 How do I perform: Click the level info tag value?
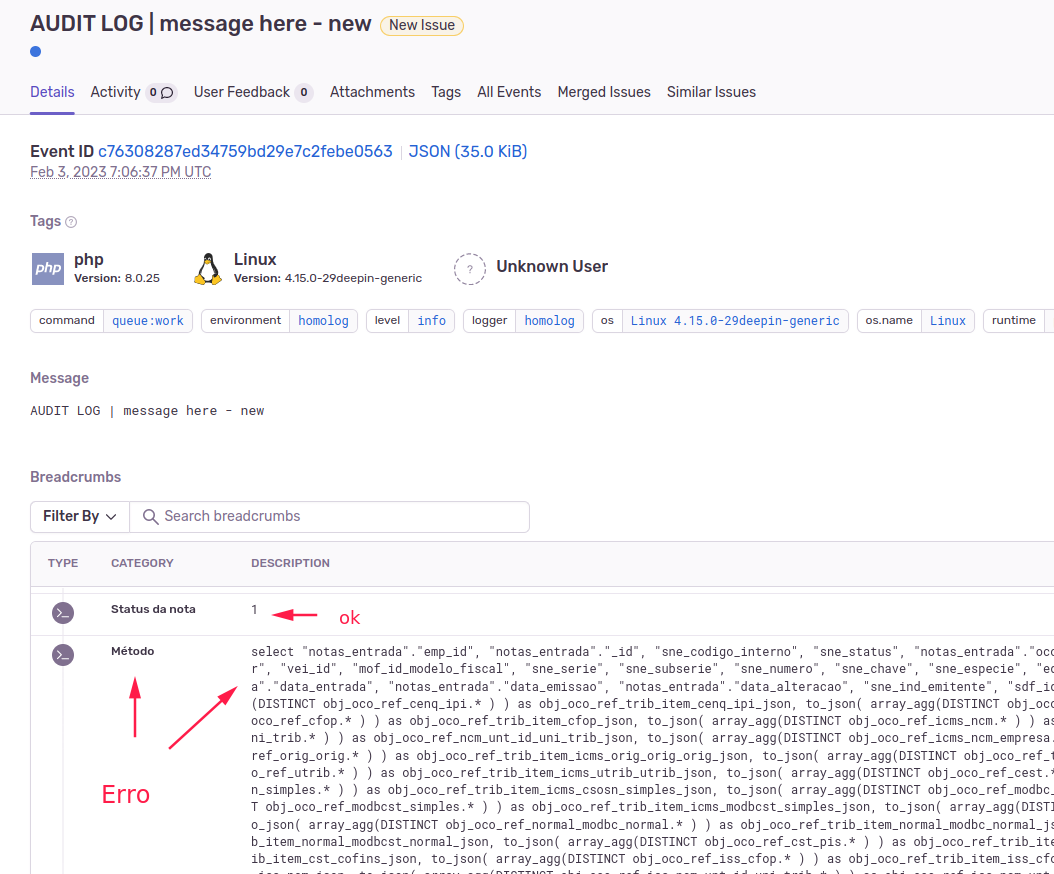click(432, 321)
